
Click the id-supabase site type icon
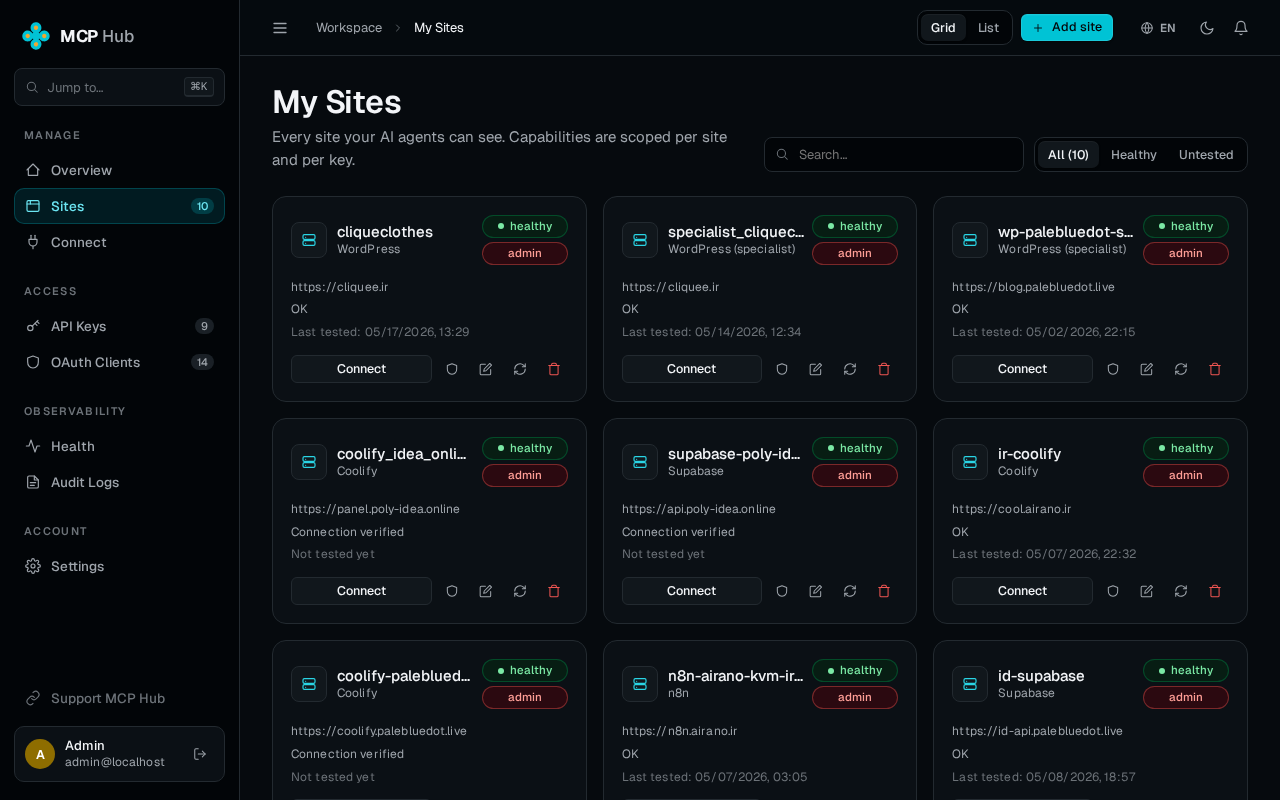pyautogui.click(x=970, y=684)
